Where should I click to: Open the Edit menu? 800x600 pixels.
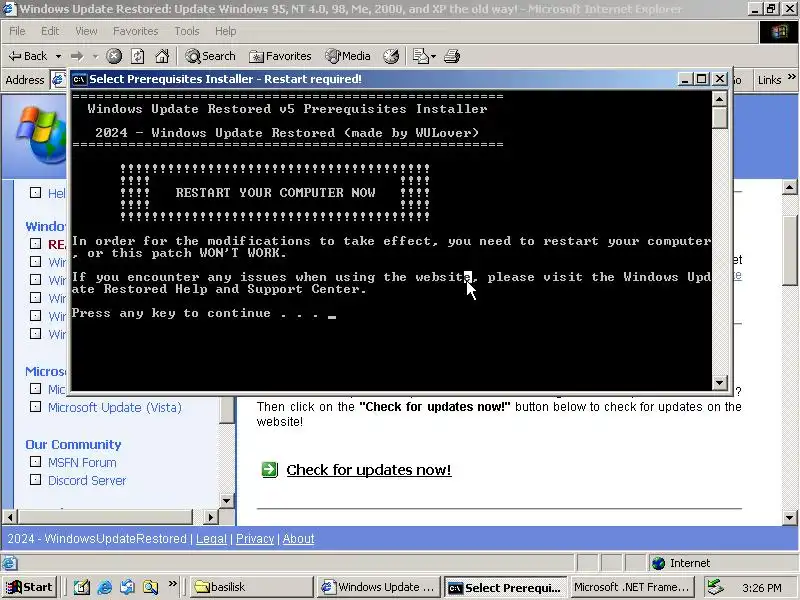pyautogui.click(x=50, y=31)
